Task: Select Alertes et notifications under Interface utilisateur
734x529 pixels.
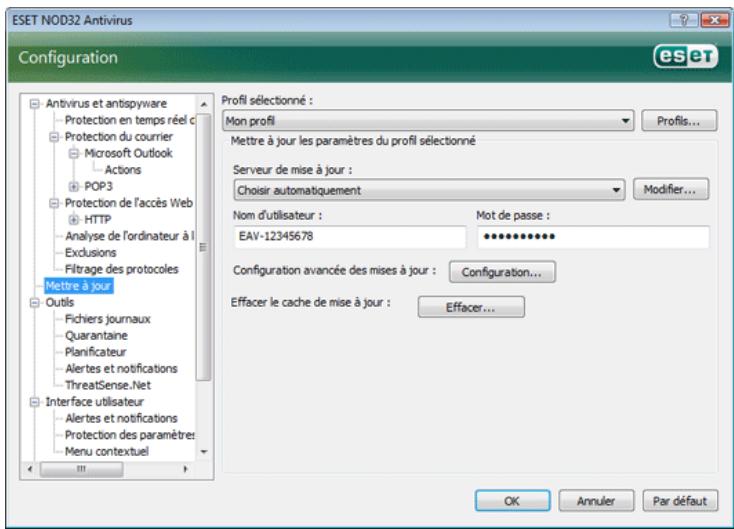Action: (121, 419)
